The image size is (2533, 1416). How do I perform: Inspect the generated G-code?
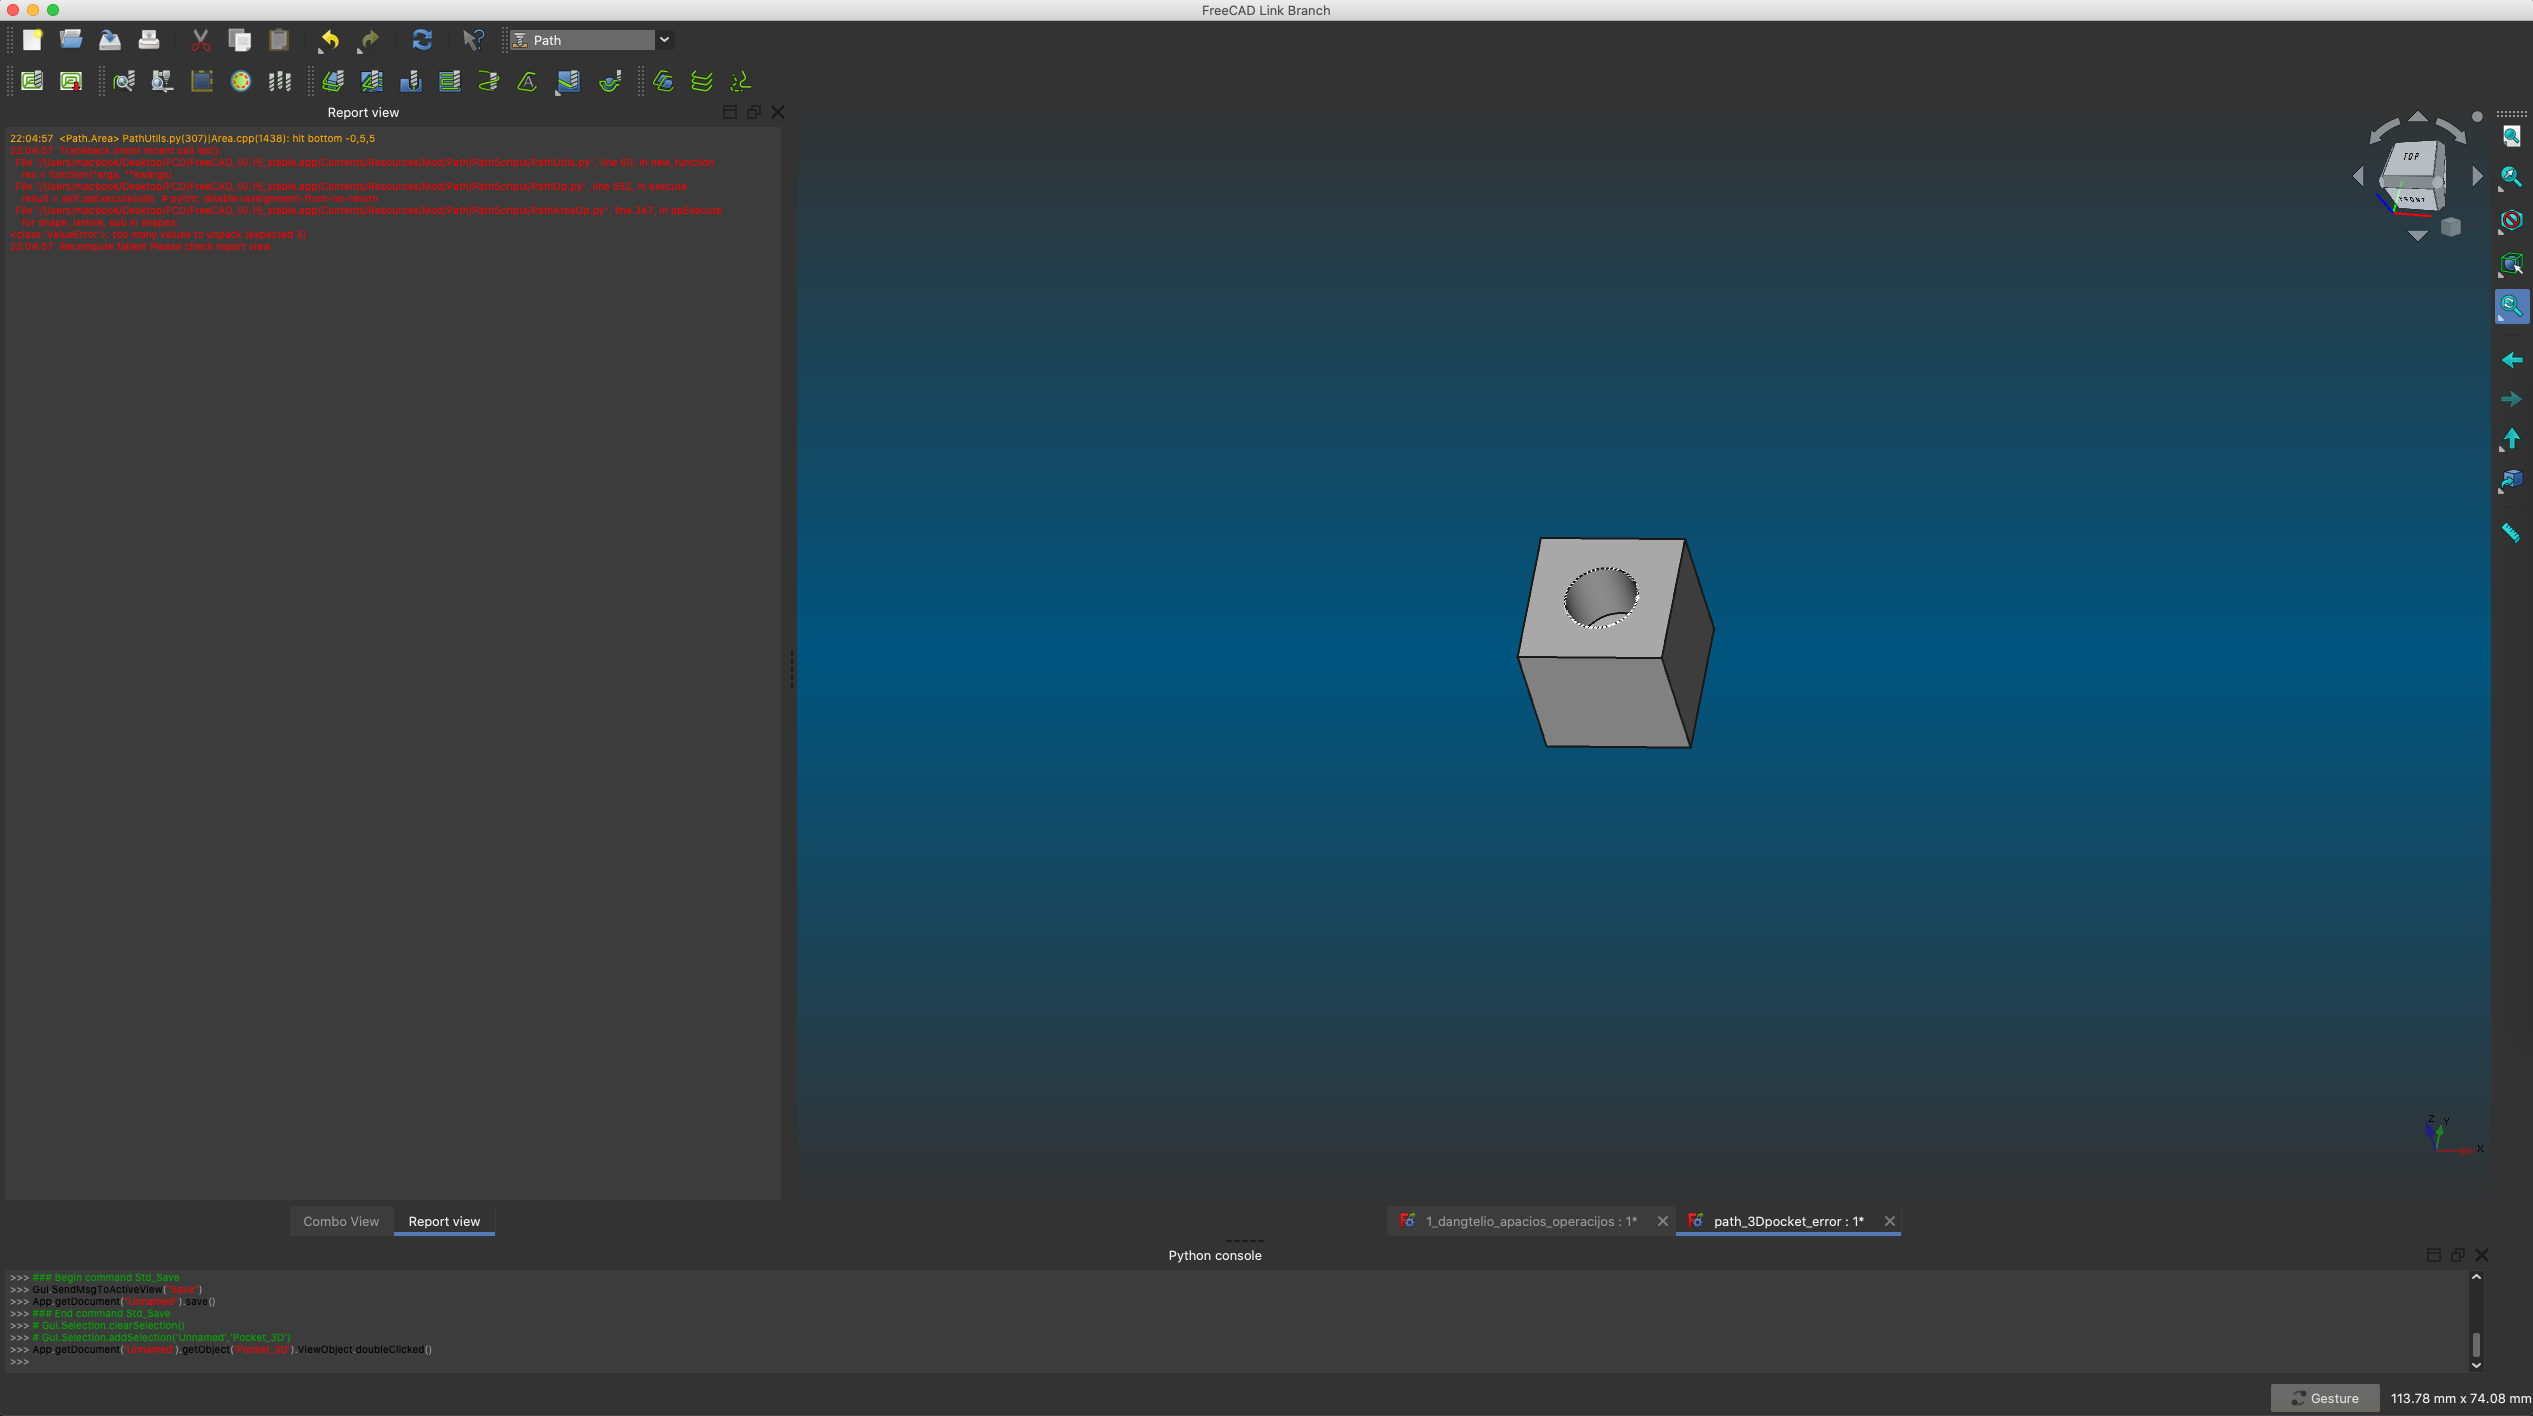[123, 81]
